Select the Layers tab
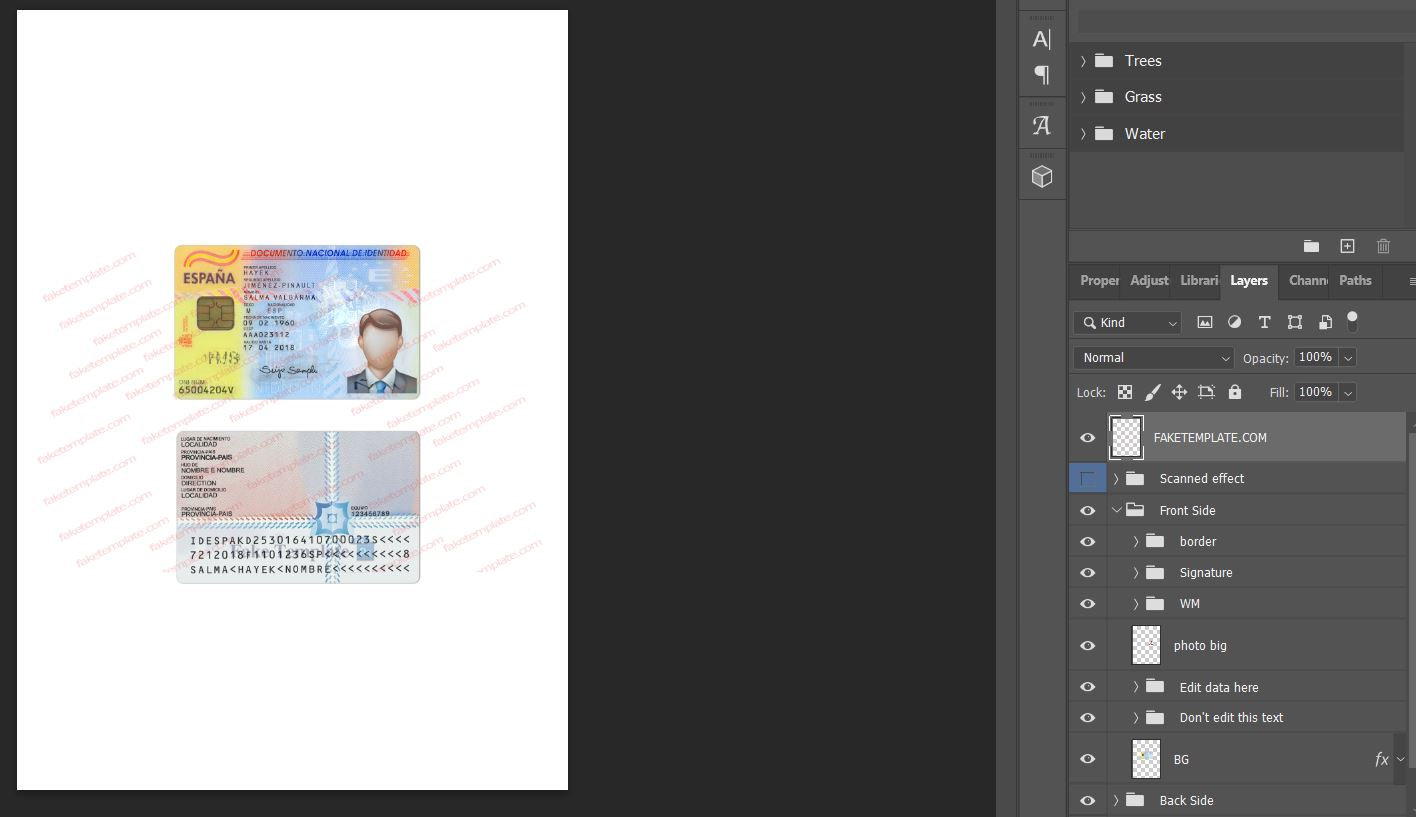This screenshot has height=817, width=1416. coord(1249,281)
